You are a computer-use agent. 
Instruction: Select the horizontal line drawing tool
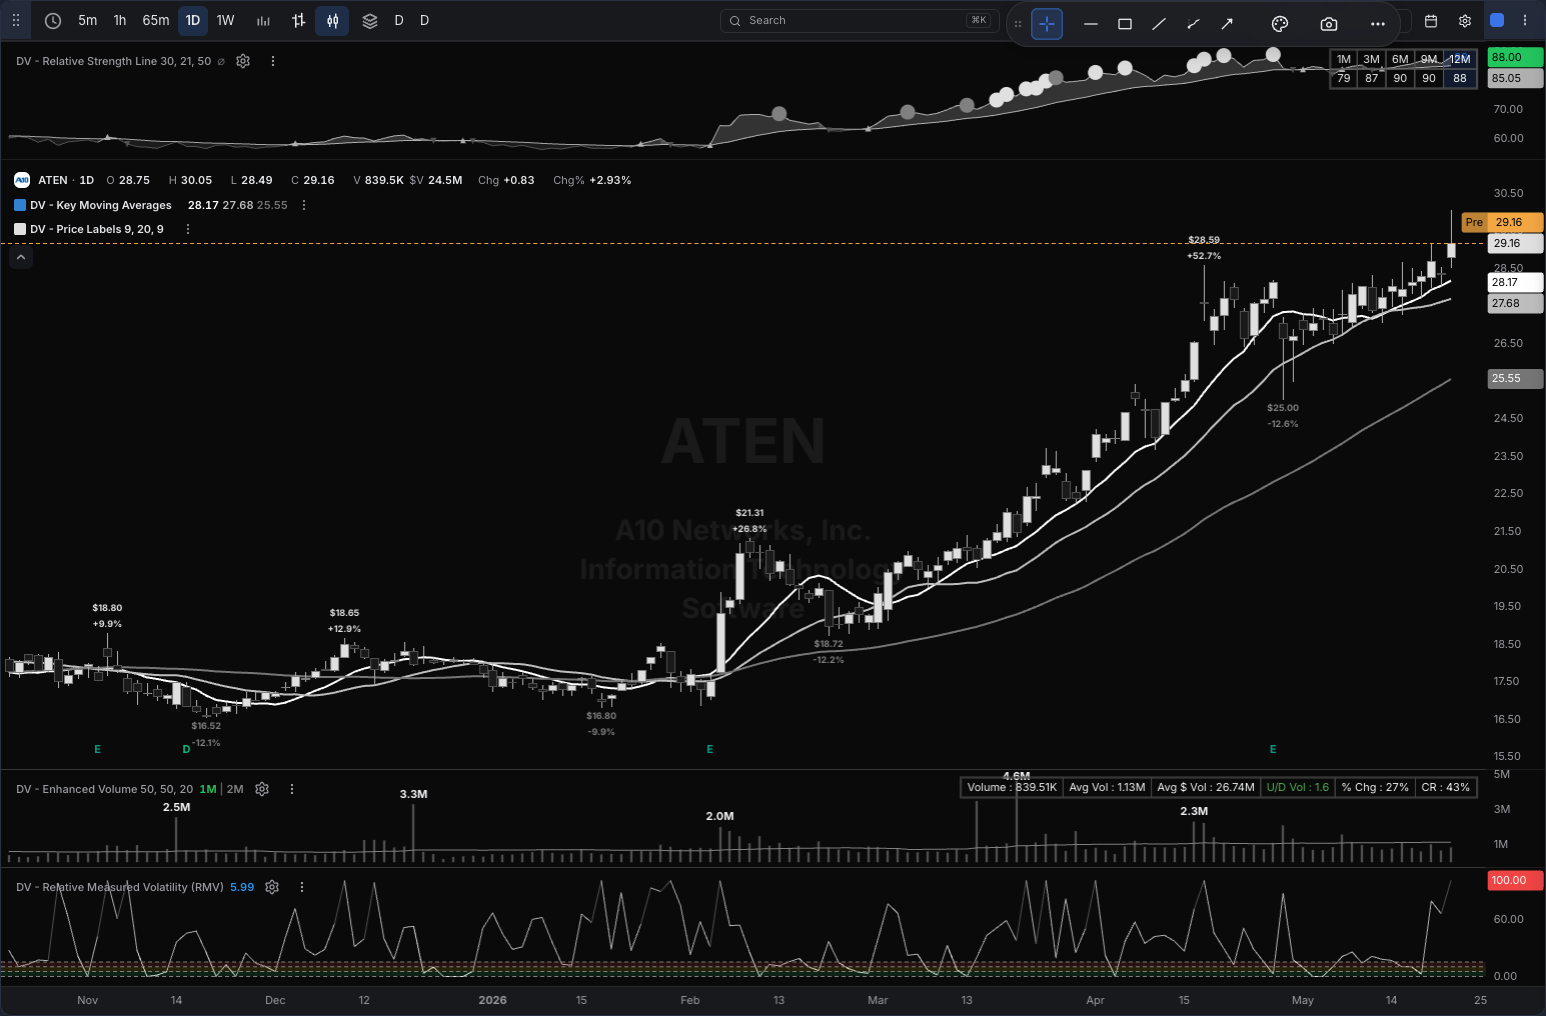pos(1091,23)
